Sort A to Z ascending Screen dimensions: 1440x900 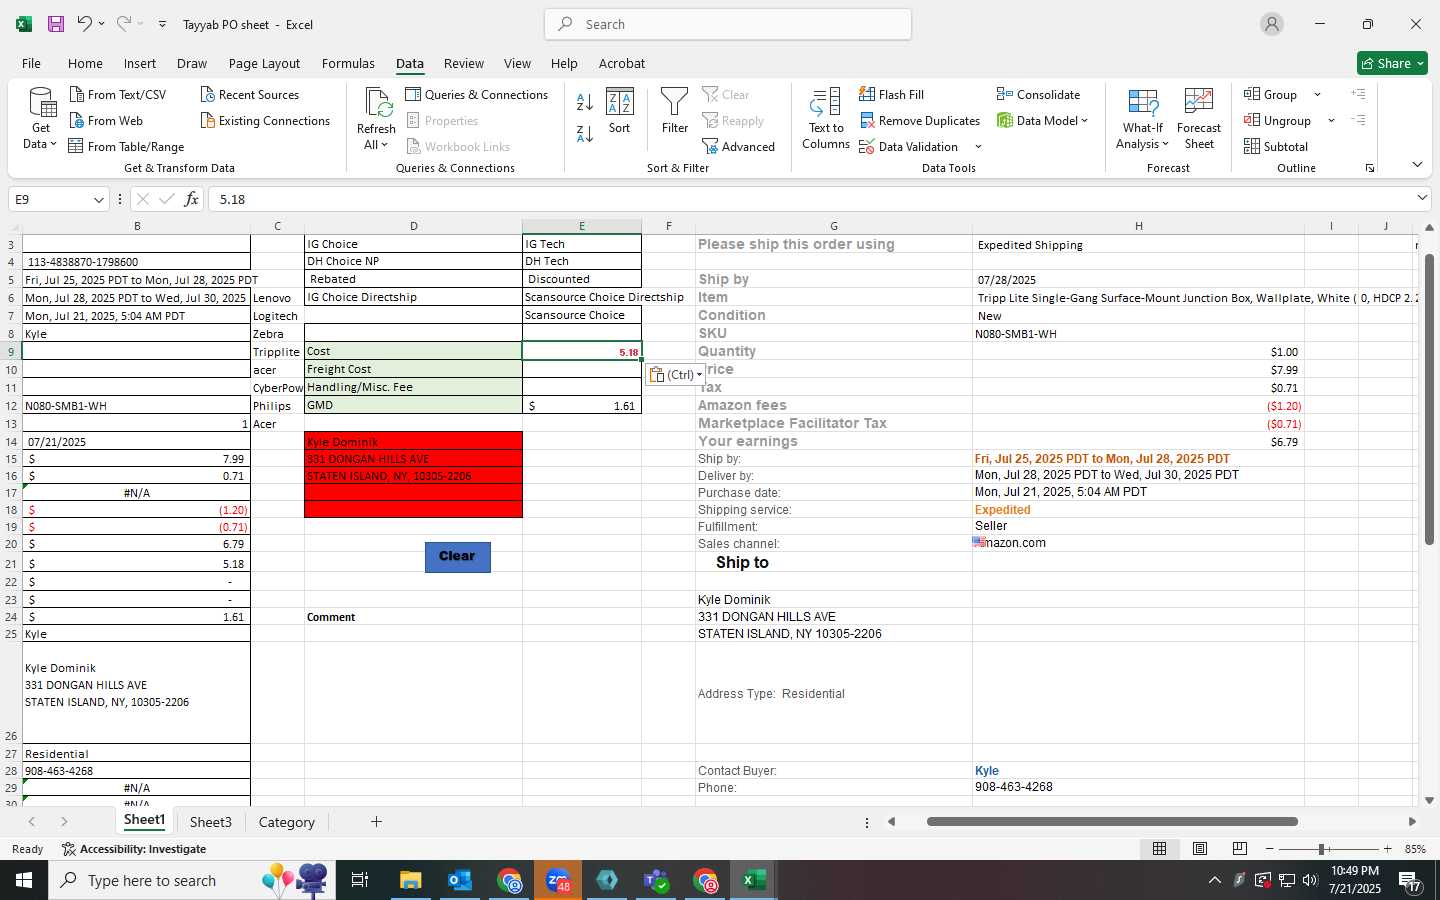pyautogui.click(x=585, y=101)
